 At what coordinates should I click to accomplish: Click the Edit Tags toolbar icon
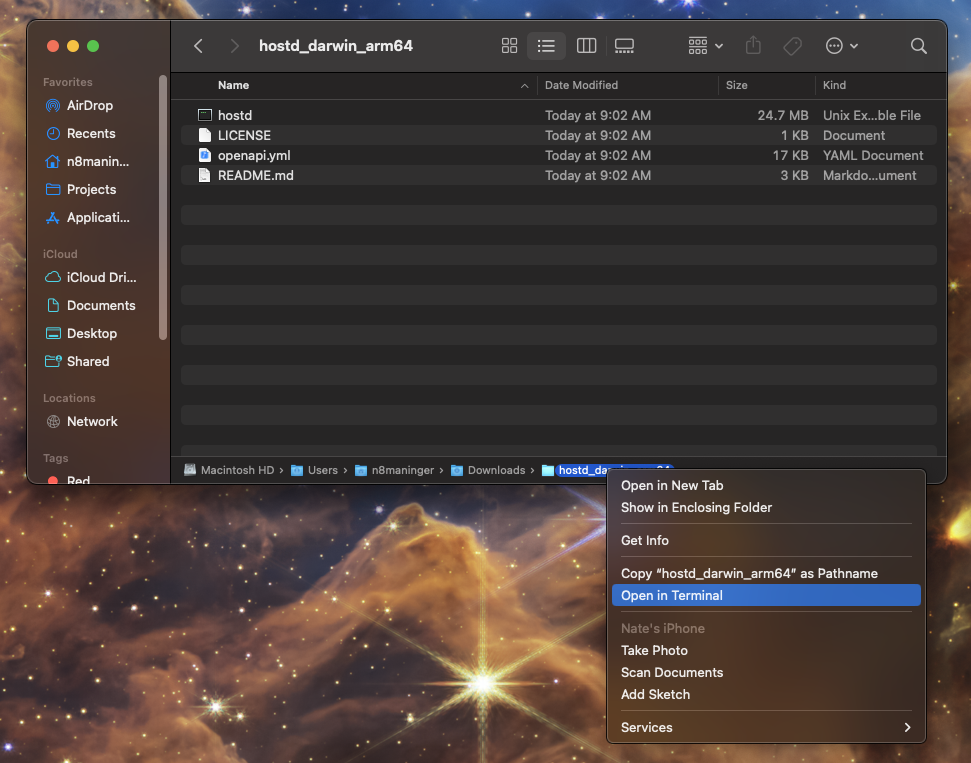click(x=792, y=46)
